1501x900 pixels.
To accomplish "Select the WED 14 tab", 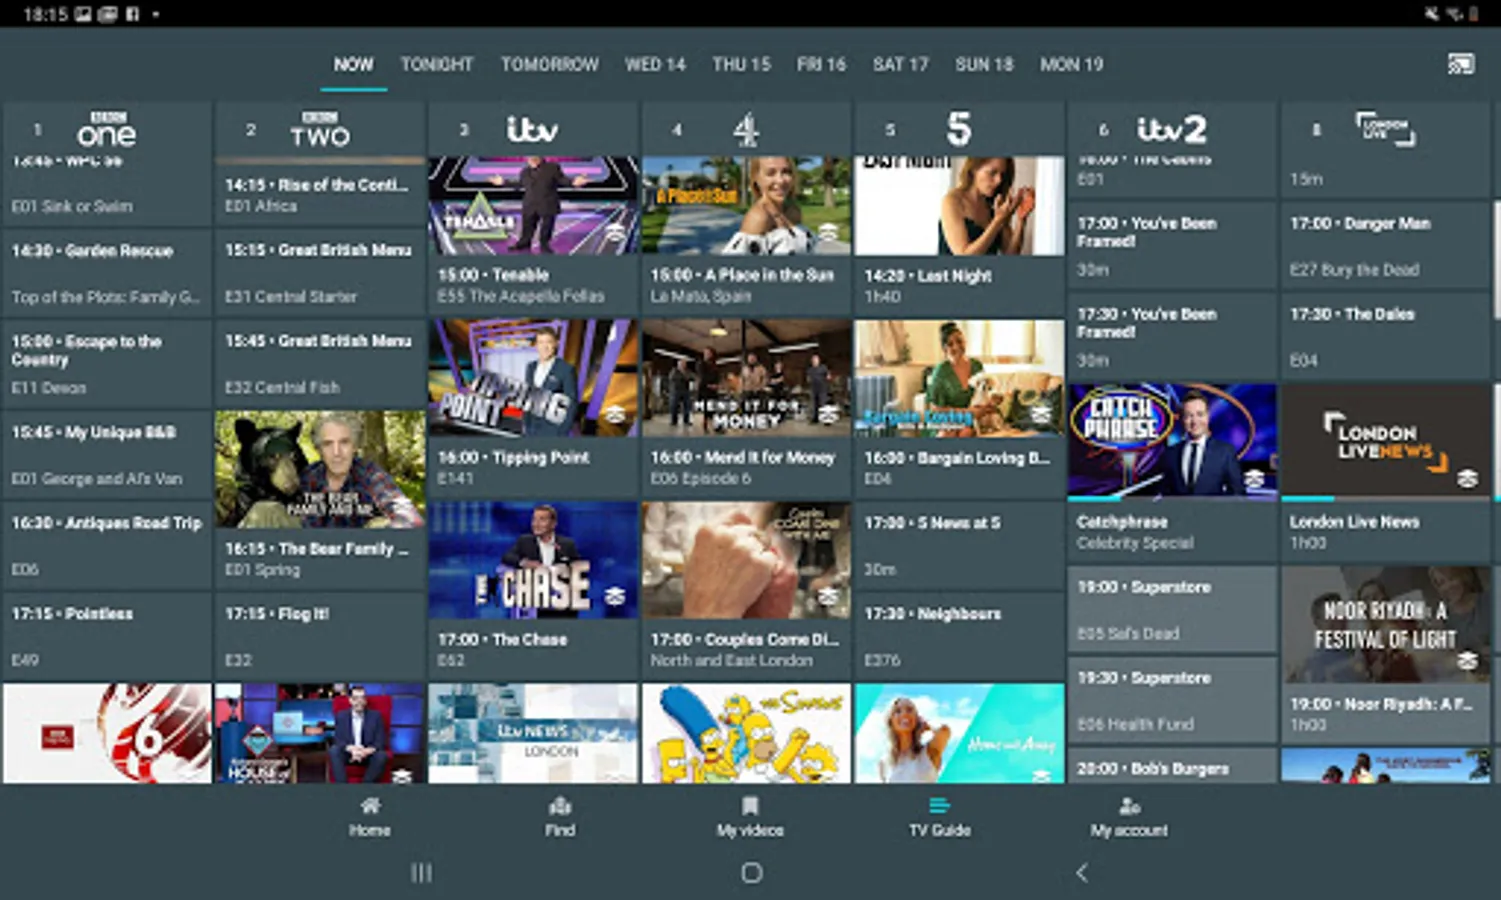I will [x=656, y=65].
